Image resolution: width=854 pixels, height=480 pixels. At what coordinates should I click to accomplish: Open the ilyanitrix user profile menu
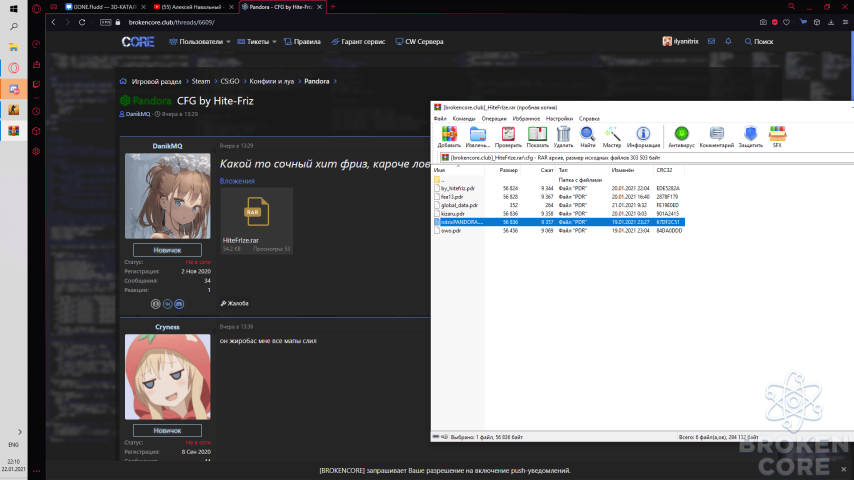click(680, 41)
